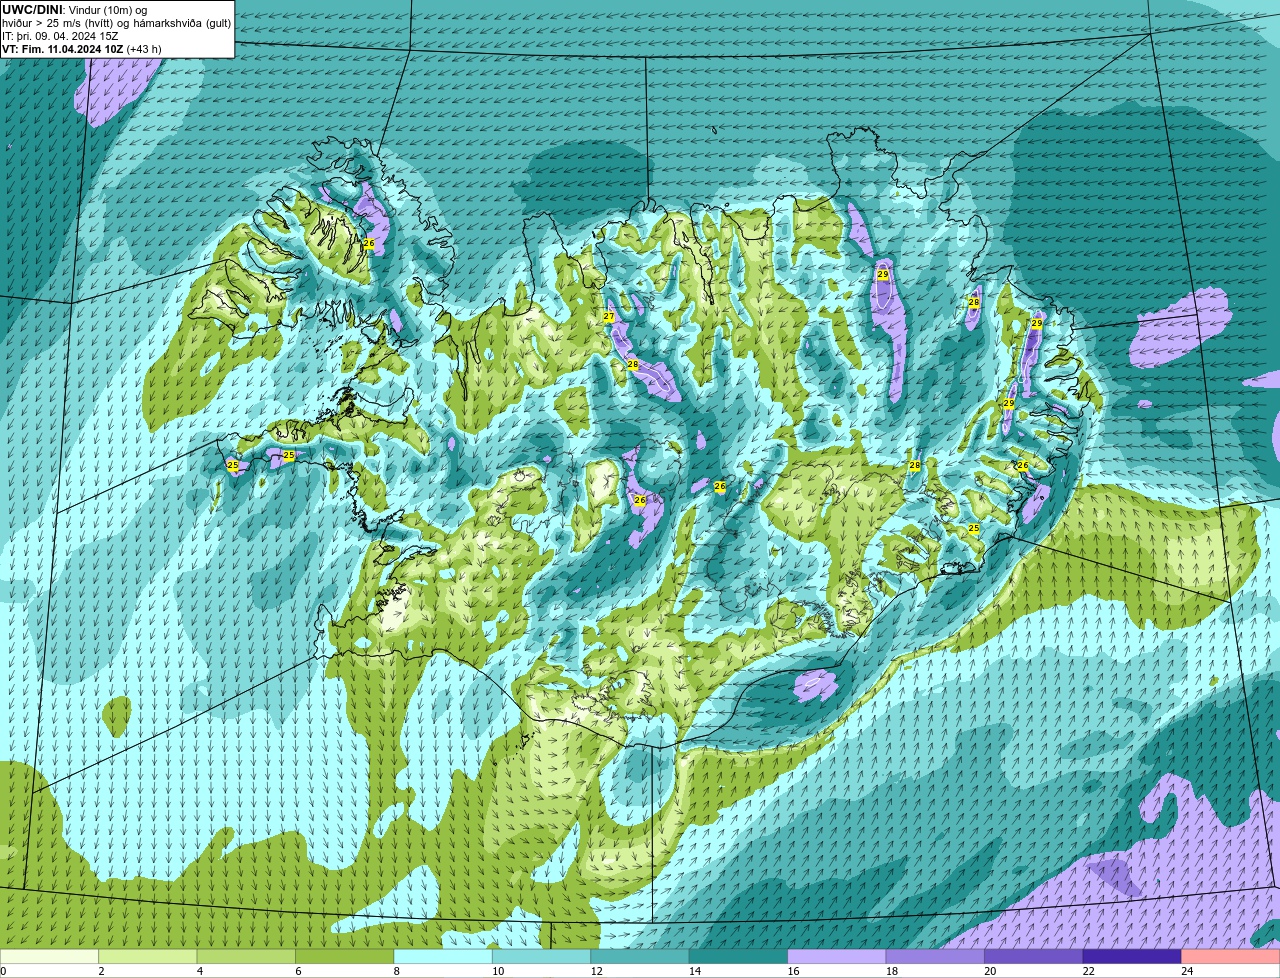Click the legend scale number 24
Screen dimensions: 1280x978
[x=1187, y=971]
